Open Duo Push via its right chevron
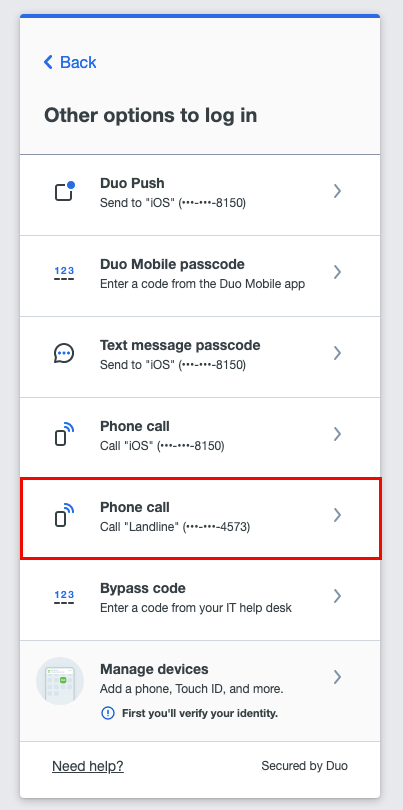 tap(337, 191)
